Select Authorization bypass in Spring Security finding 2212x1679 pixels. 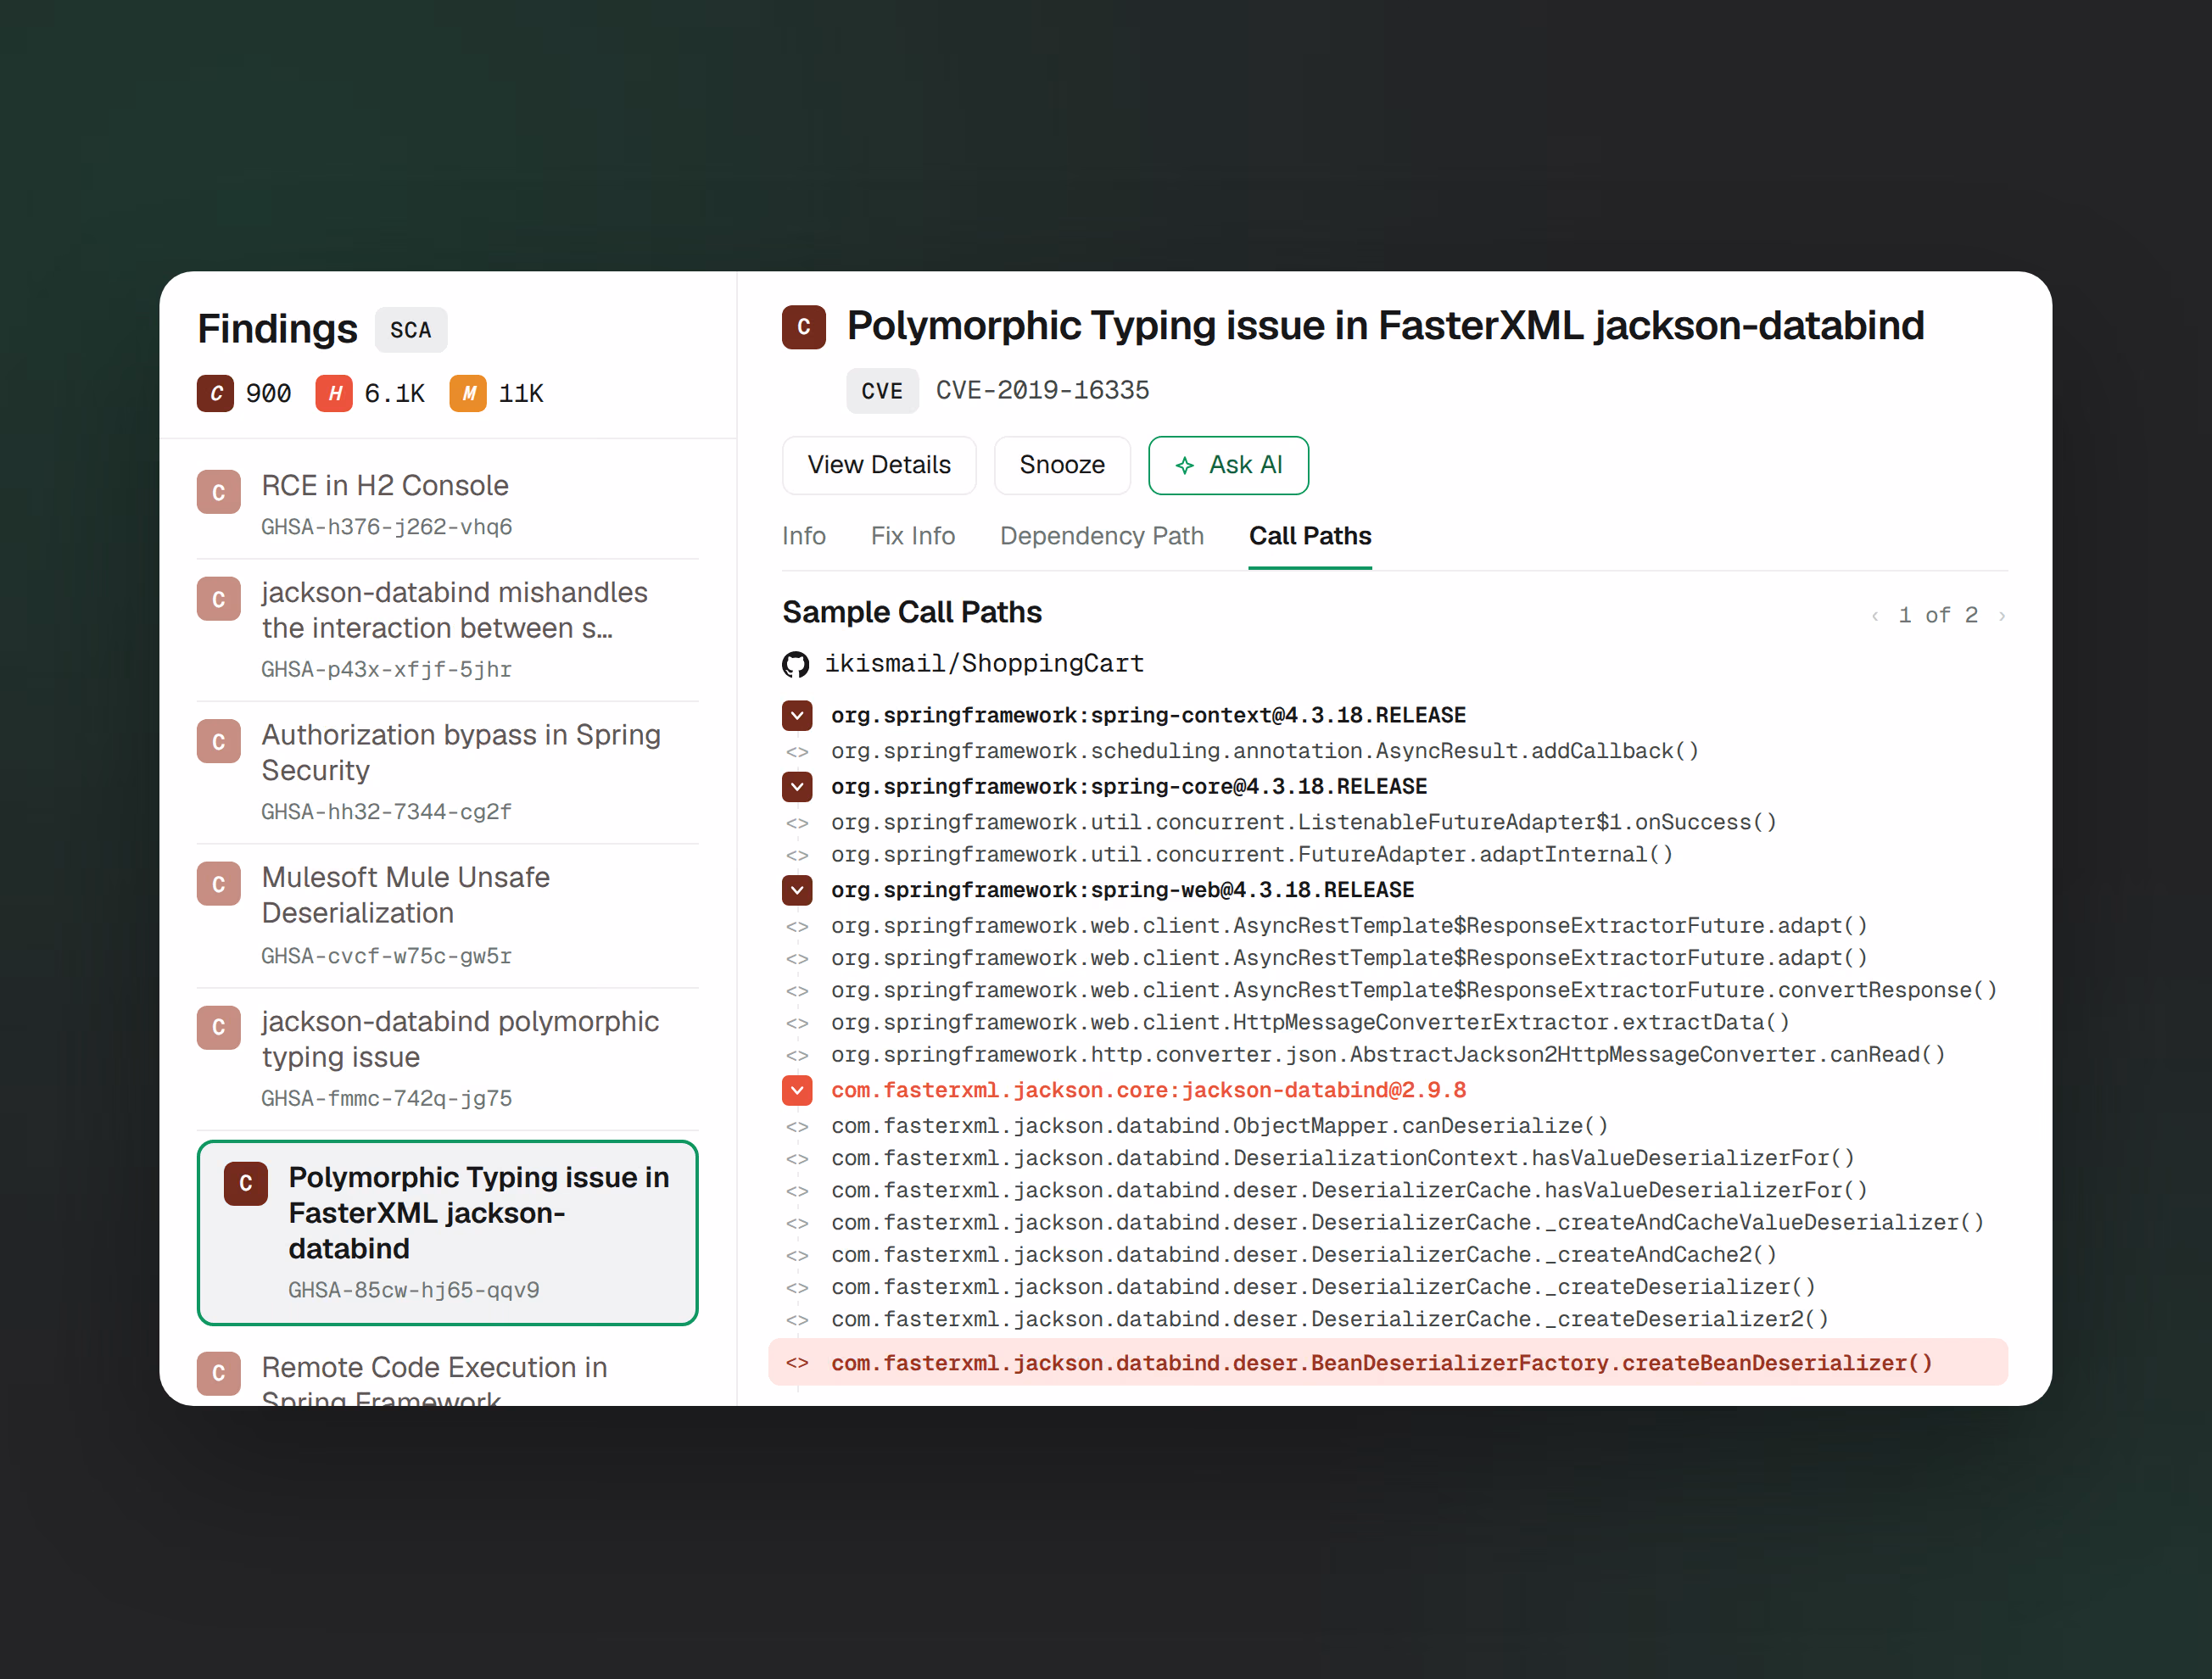(x=447, y=771)
